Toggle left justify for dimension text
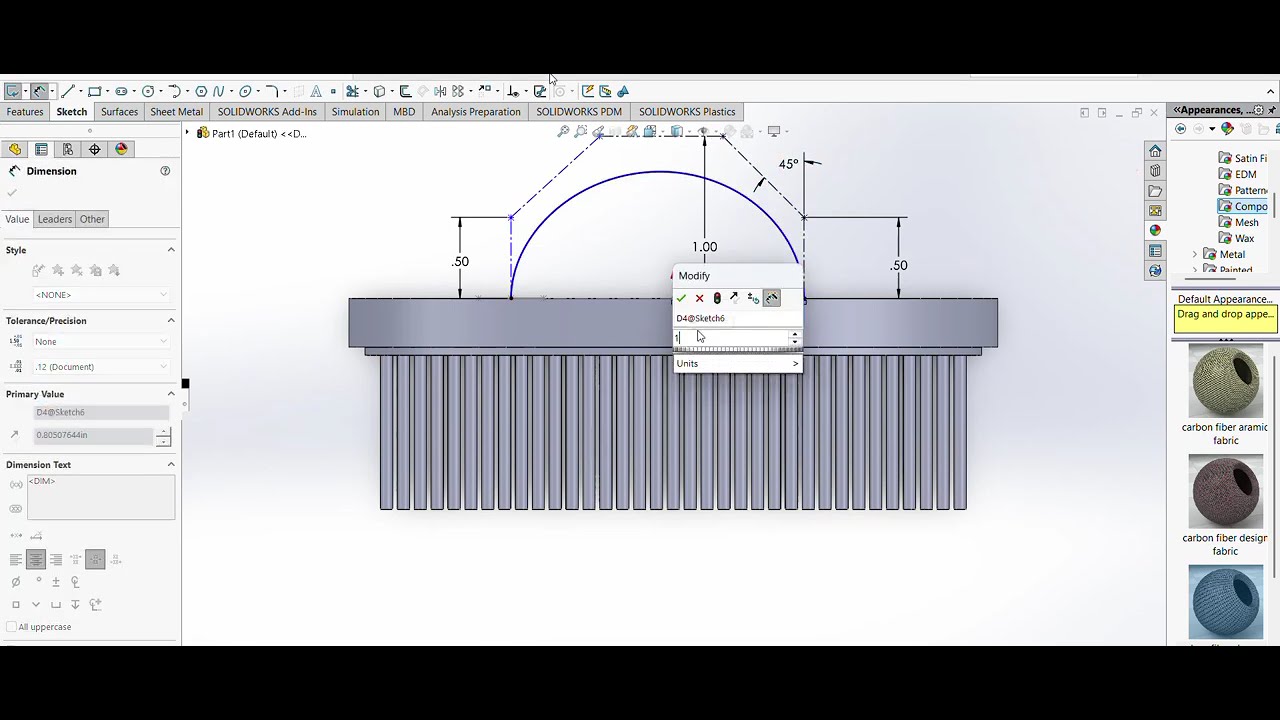Image resolution: width=1280 pixels, height=720 pixels. [x=16, y=560]
